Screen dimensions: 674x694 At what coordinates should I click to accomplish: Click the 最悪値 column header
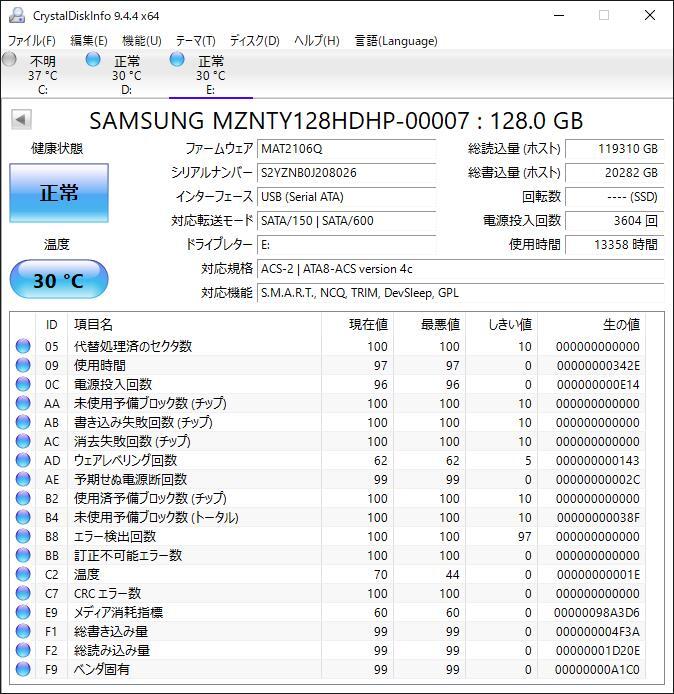point(429,324)
